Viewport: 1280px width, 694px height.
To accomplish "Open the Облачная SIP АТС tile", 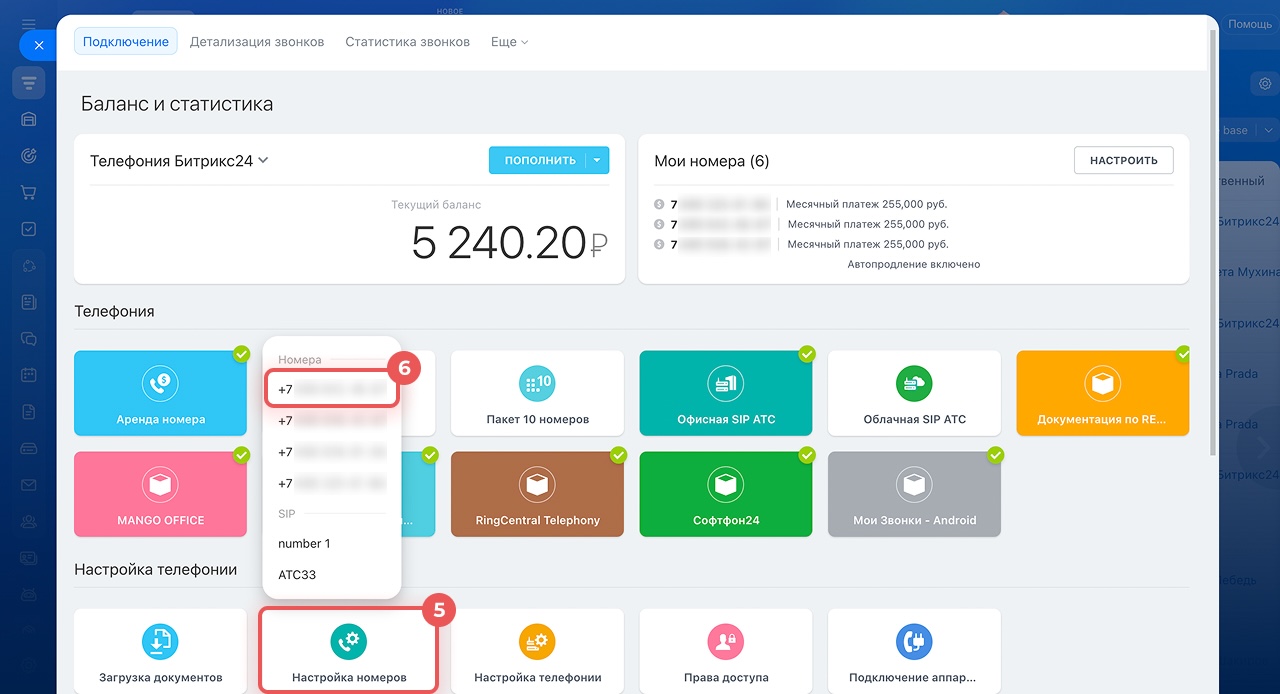I will 914,393.
